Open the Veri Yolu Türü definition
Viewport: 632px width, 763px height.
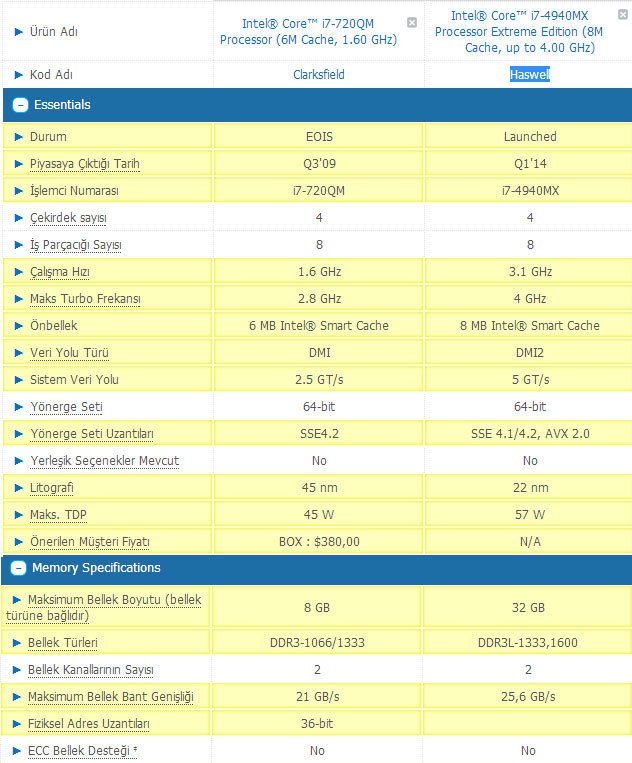coord(69,353)
